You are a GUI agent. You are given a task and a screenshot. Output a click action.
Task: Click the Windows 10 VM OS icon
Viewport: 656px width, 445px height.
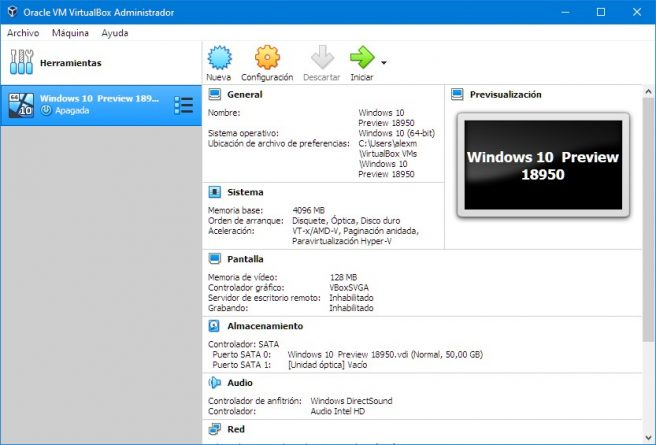[21, 105]
